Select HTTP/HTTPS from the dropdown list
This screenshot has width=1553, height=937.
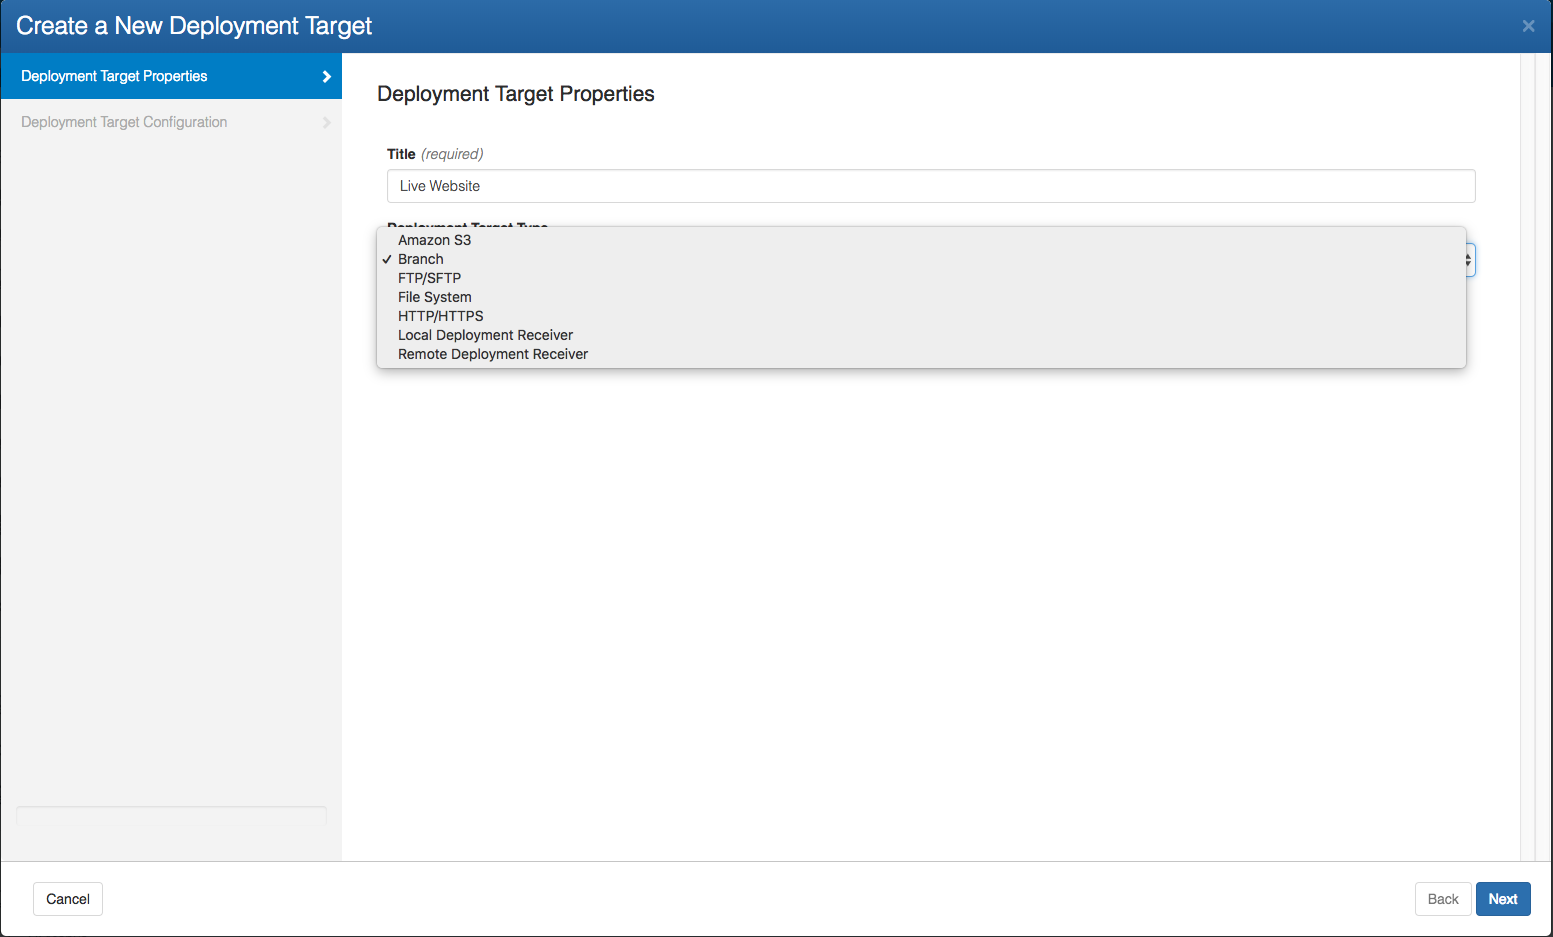[x=440, y=316]
